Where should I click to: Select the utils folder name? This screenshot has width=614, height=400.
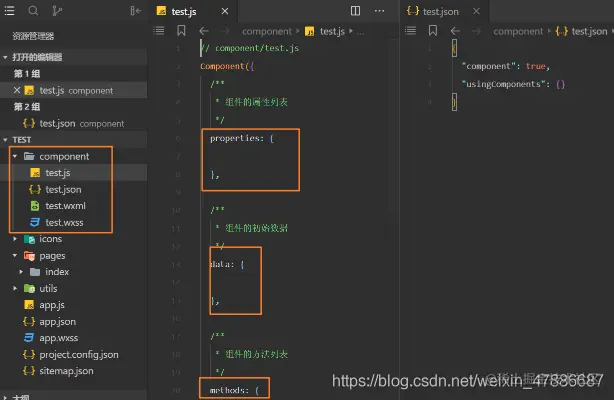[x=48, y=289]
